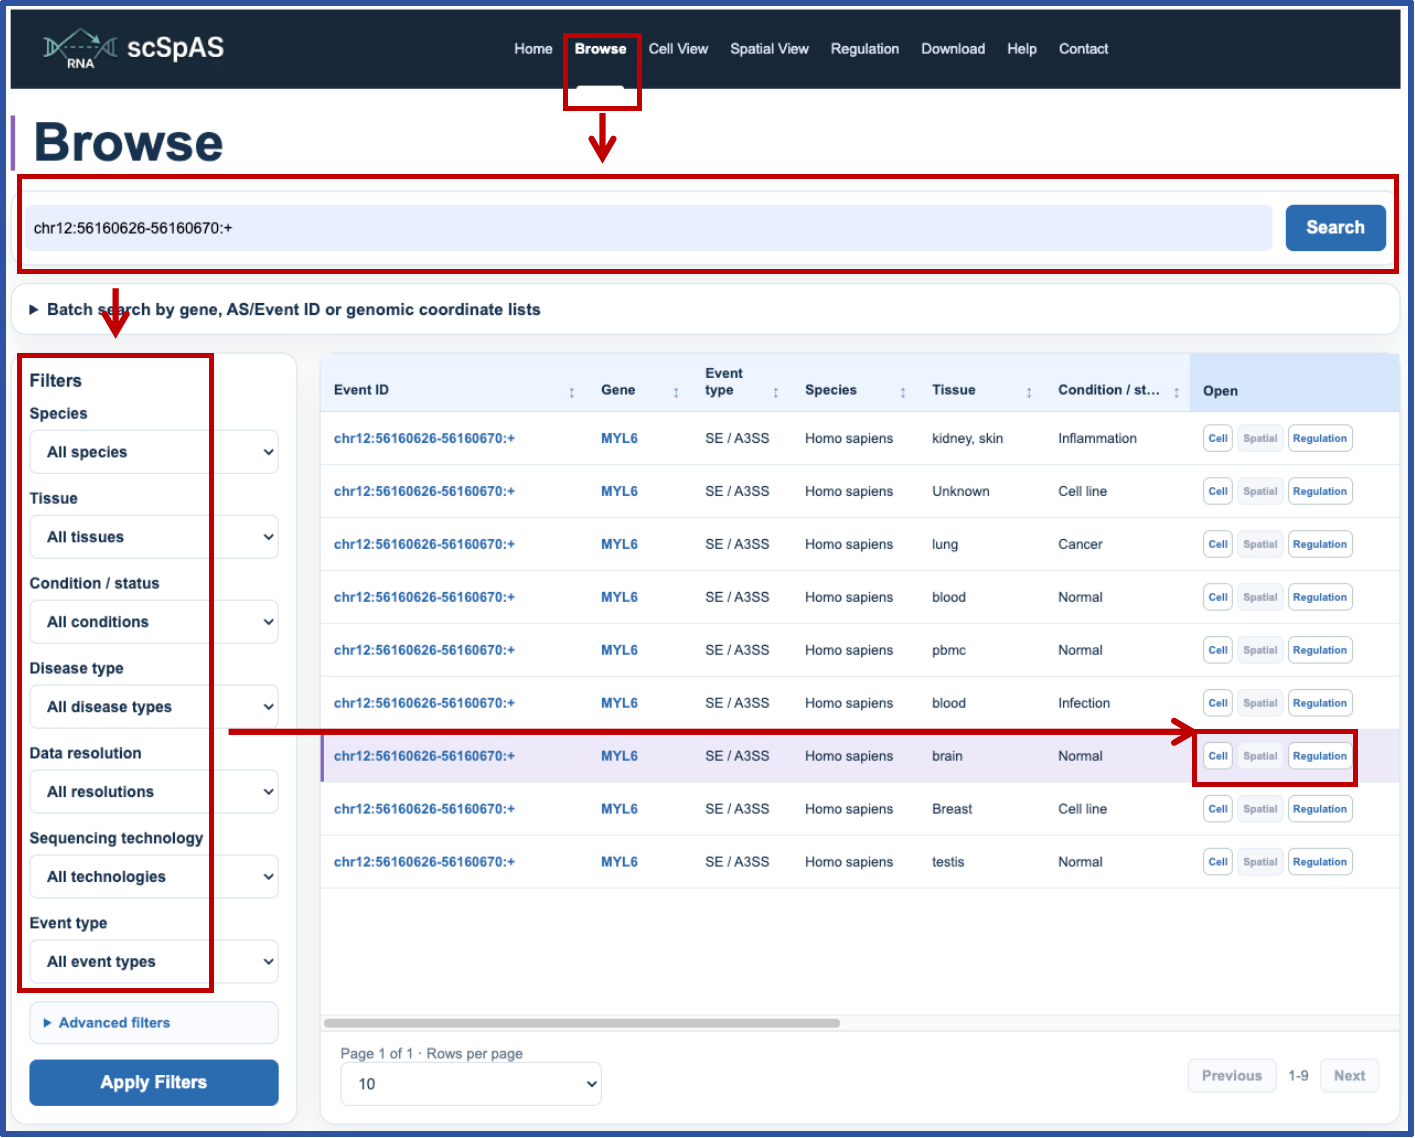Screen dimensions: 1415x1138
Task: Open the All conditions dropdown
Action: (154, 622)
